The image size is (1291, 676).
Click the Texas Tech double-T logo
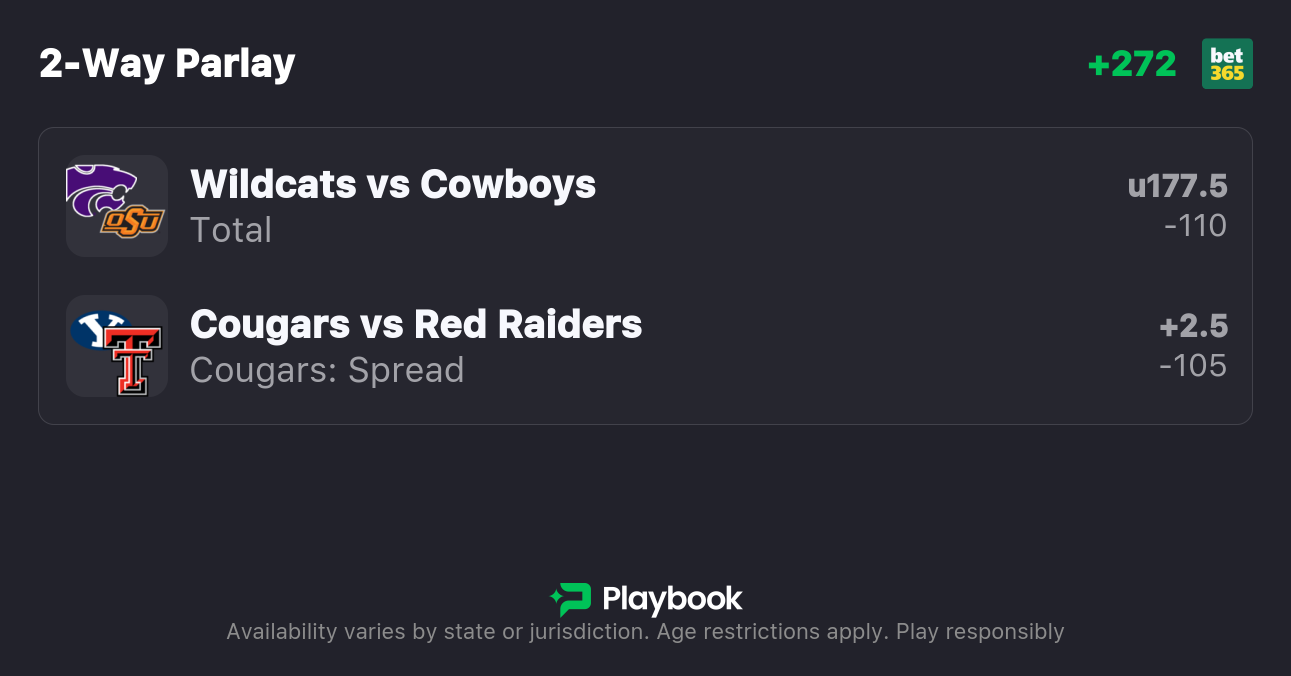134,362
